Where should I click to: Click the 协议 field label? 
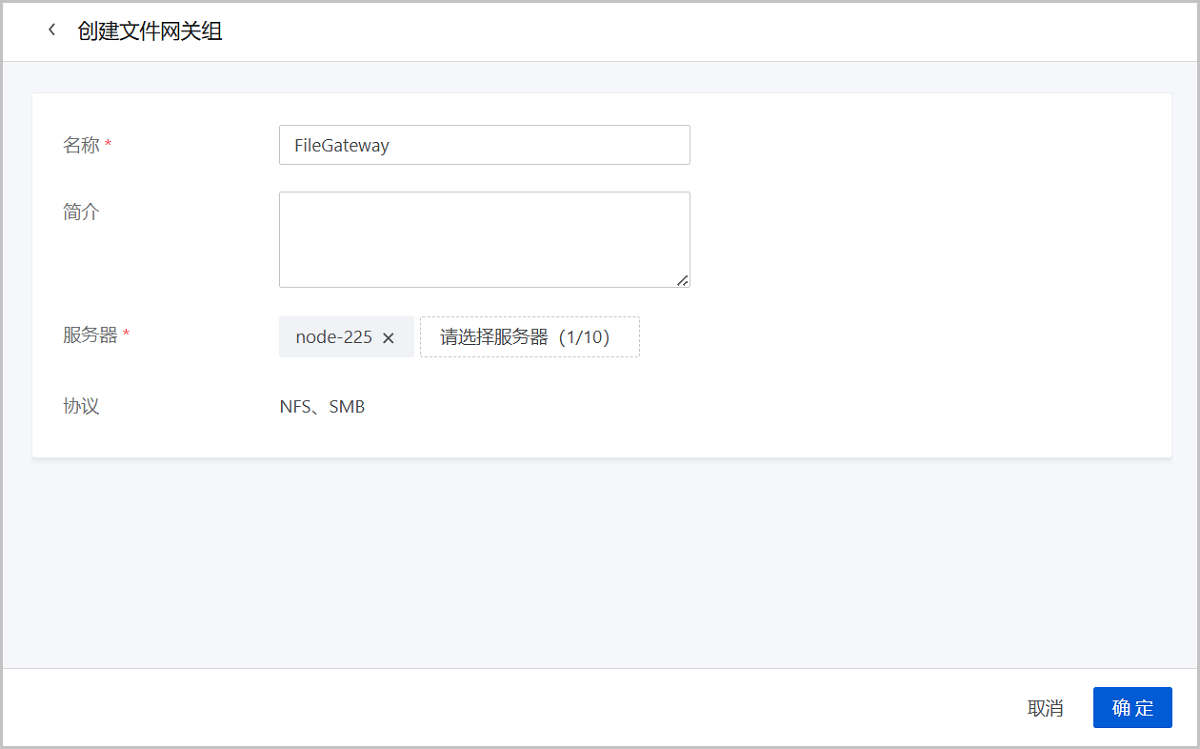pyautogui.click(x=81, y=406)
